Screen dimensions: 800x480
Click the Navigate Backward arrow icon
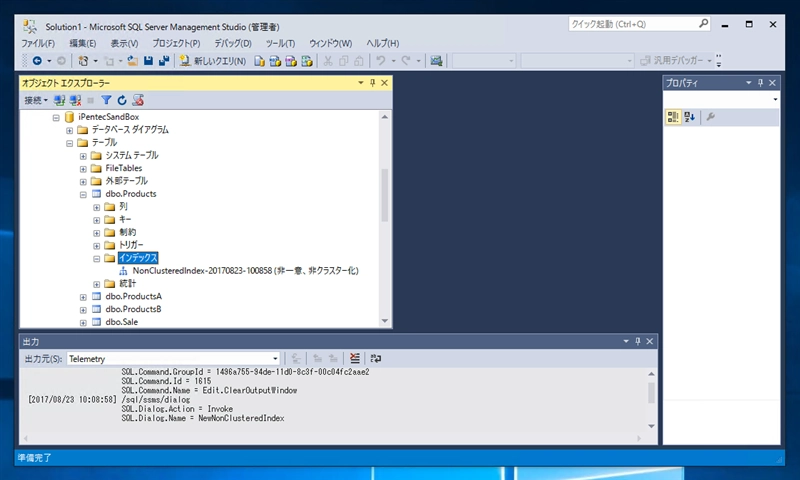37,61
